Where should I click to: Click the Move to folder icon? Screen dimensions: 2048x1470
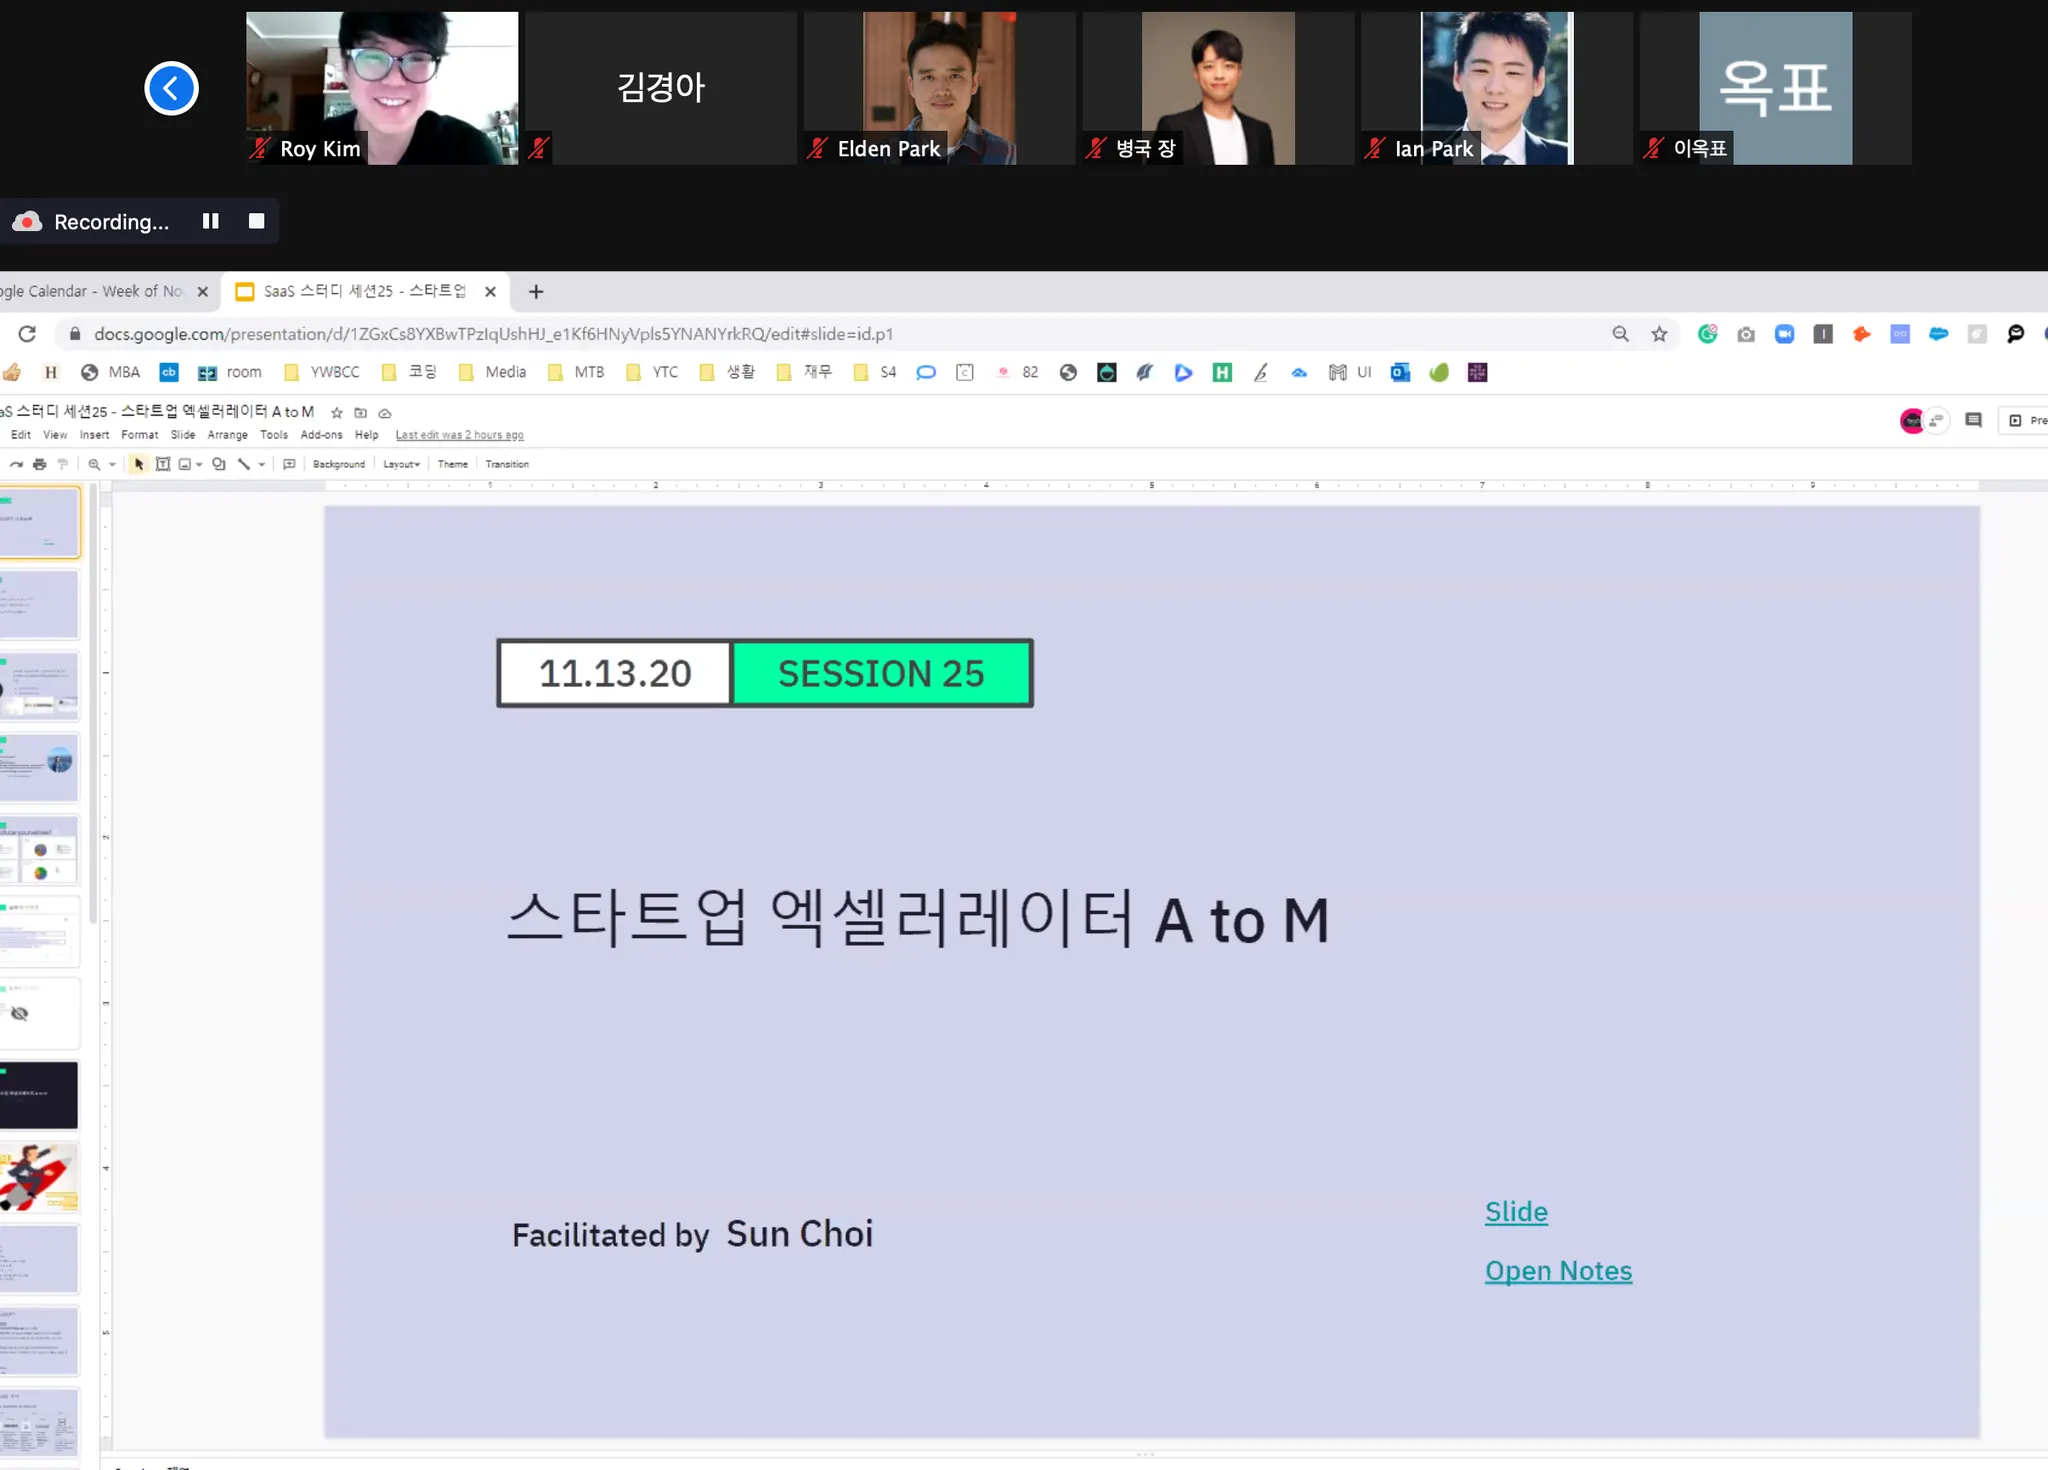pyautogui.click(x=361, y=412)
